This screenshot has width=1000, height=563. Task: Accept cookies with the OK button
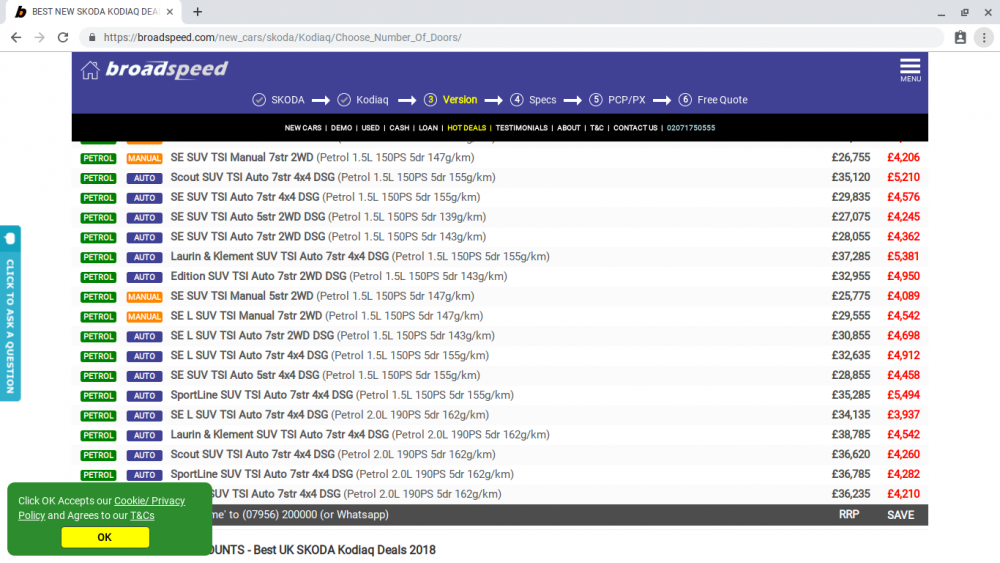pos(105,537)
